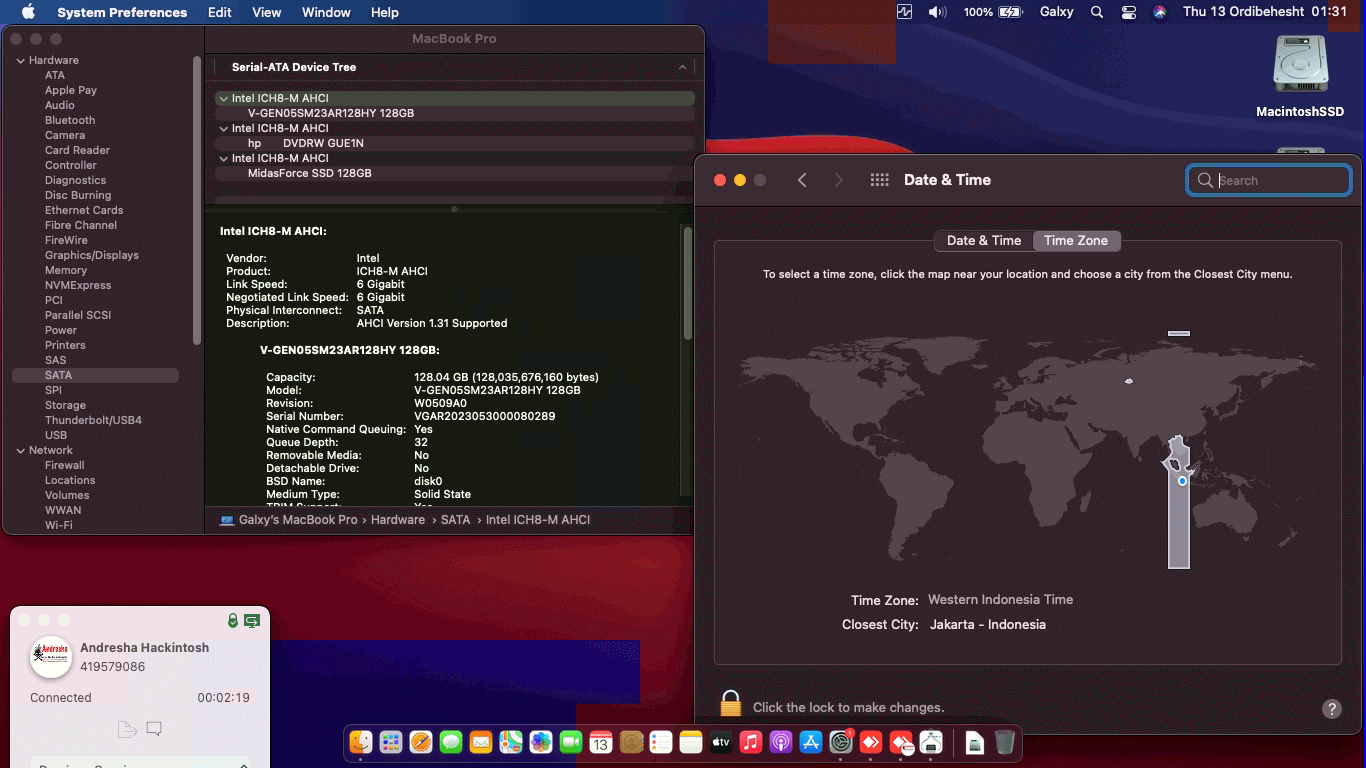Click the date and clock in menu bar
The height and width of the screenshot is (768, 1366).
point(1265,12)
